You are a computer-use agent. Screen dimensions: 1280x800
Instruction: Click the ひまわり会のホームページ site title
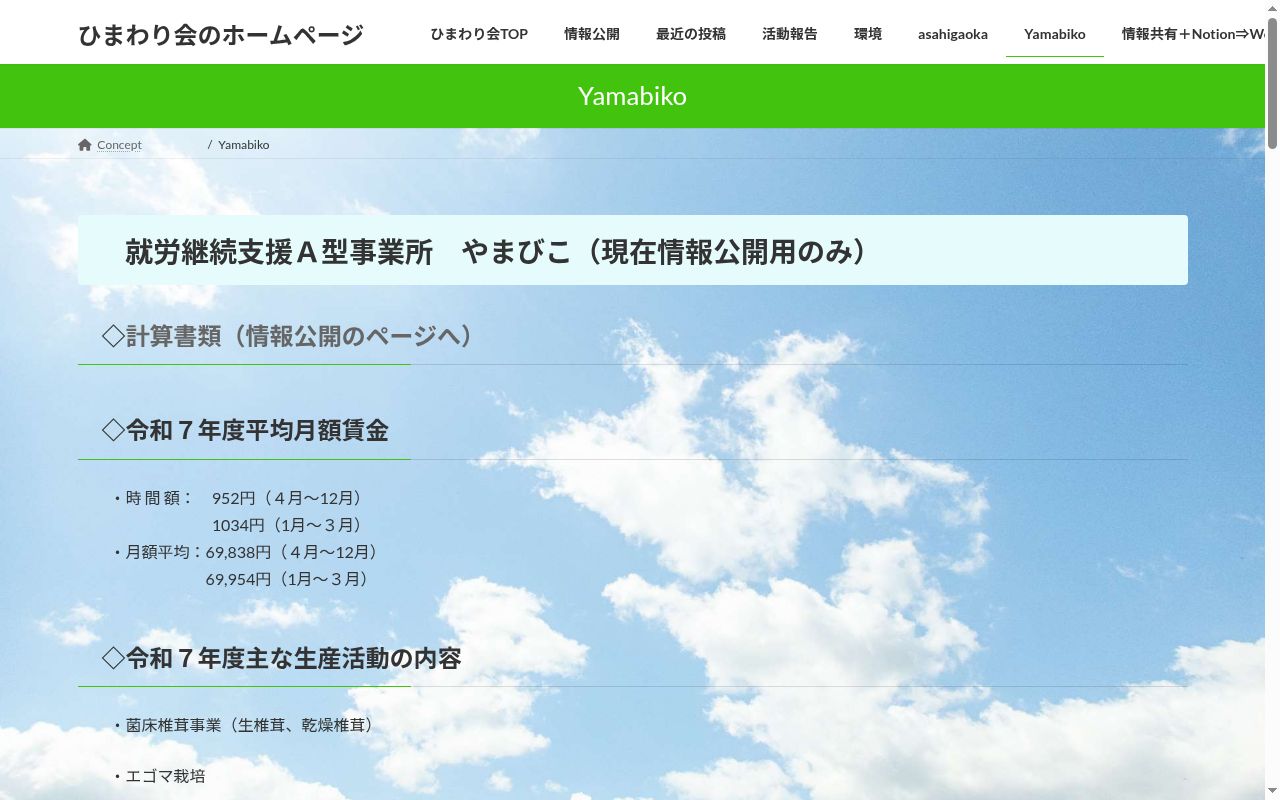click(x=221, y=35)
